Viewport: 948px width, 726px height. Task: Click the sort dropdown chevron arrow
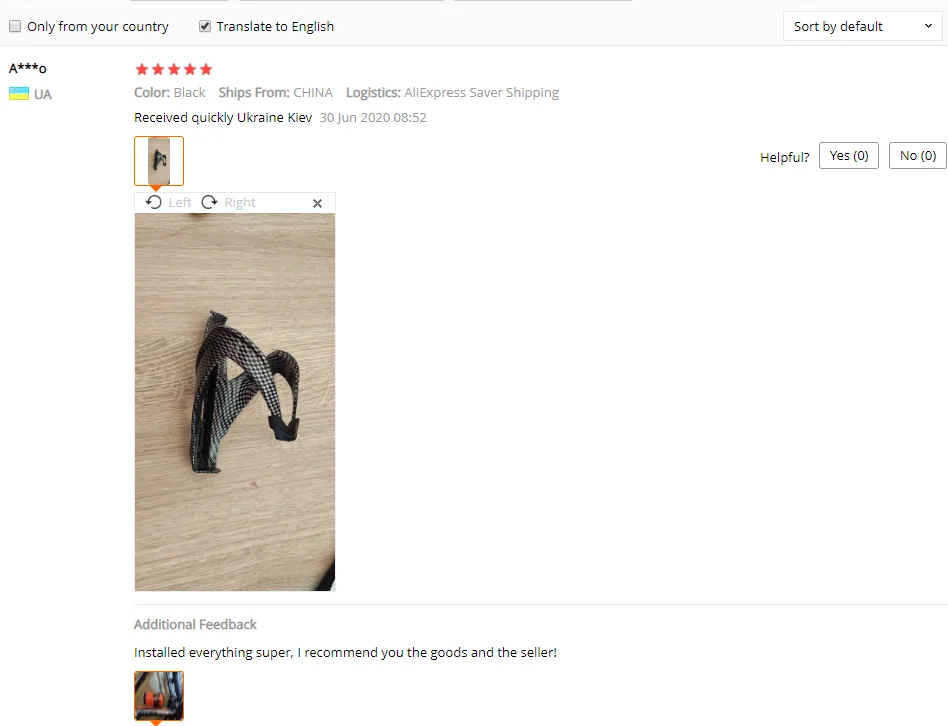[928, 26]
